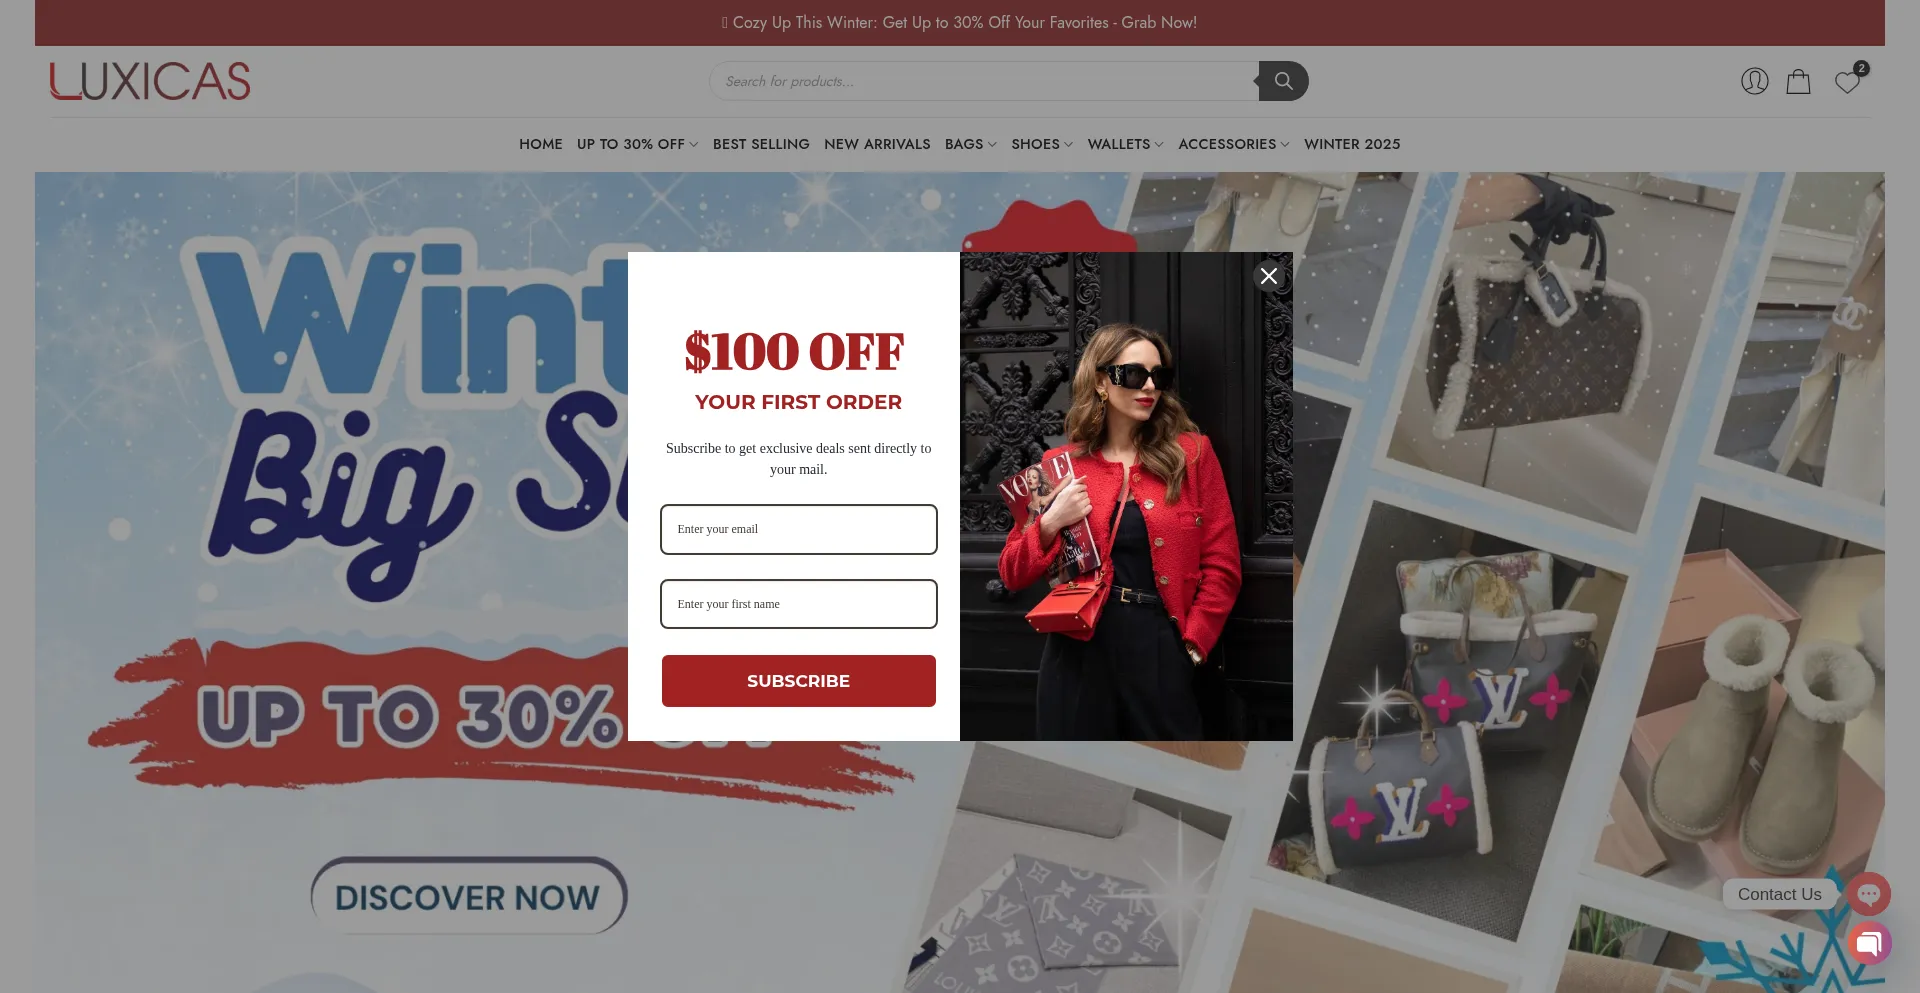The width and height of the screenshot is (1920, 993).
Task: Click the search magnifier icon
Action: [x=1284, y=81]
